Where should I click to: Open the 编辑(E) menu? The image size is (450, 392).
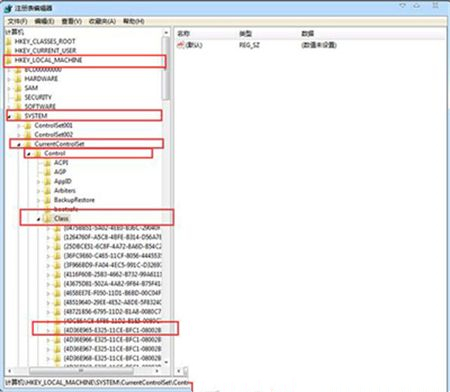44,21
